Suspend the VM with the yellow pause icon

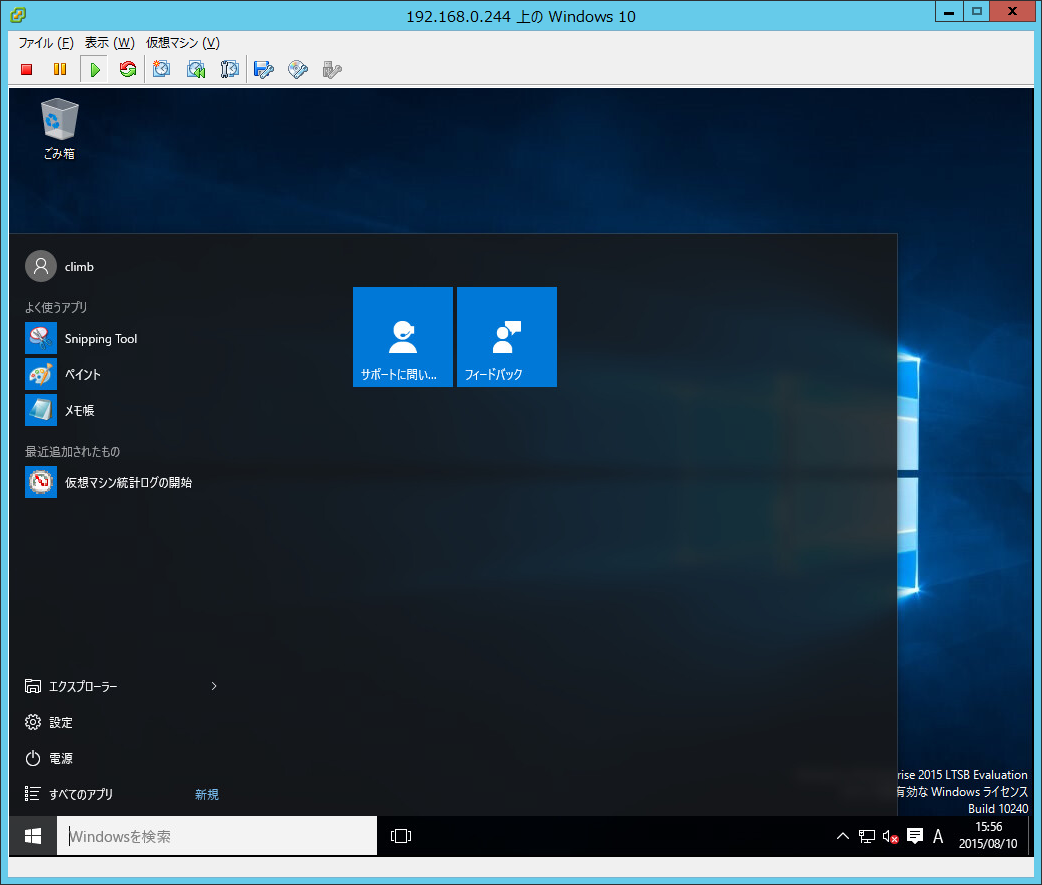pyautogui.click(x=60, y=69)
